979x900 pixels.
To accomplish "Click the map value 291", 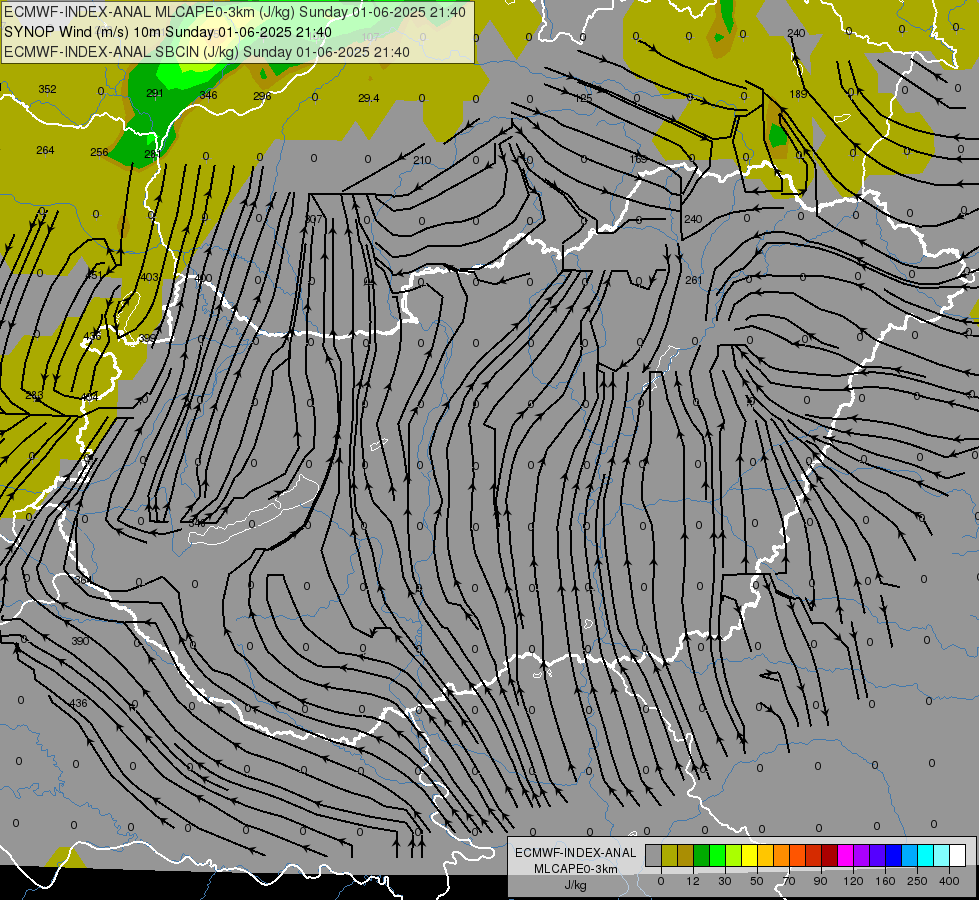I will [155, 94].
